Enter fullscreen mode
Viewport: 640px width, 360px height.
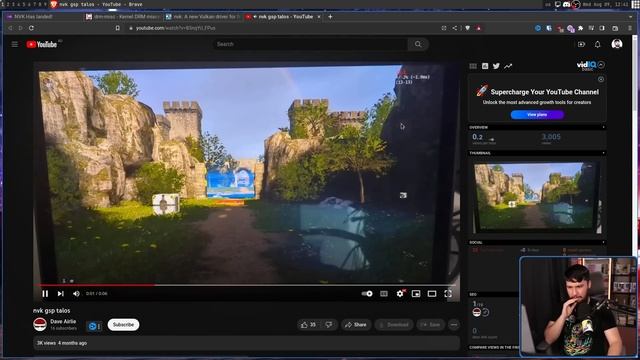pyautogui.click(x=448, y=293)
